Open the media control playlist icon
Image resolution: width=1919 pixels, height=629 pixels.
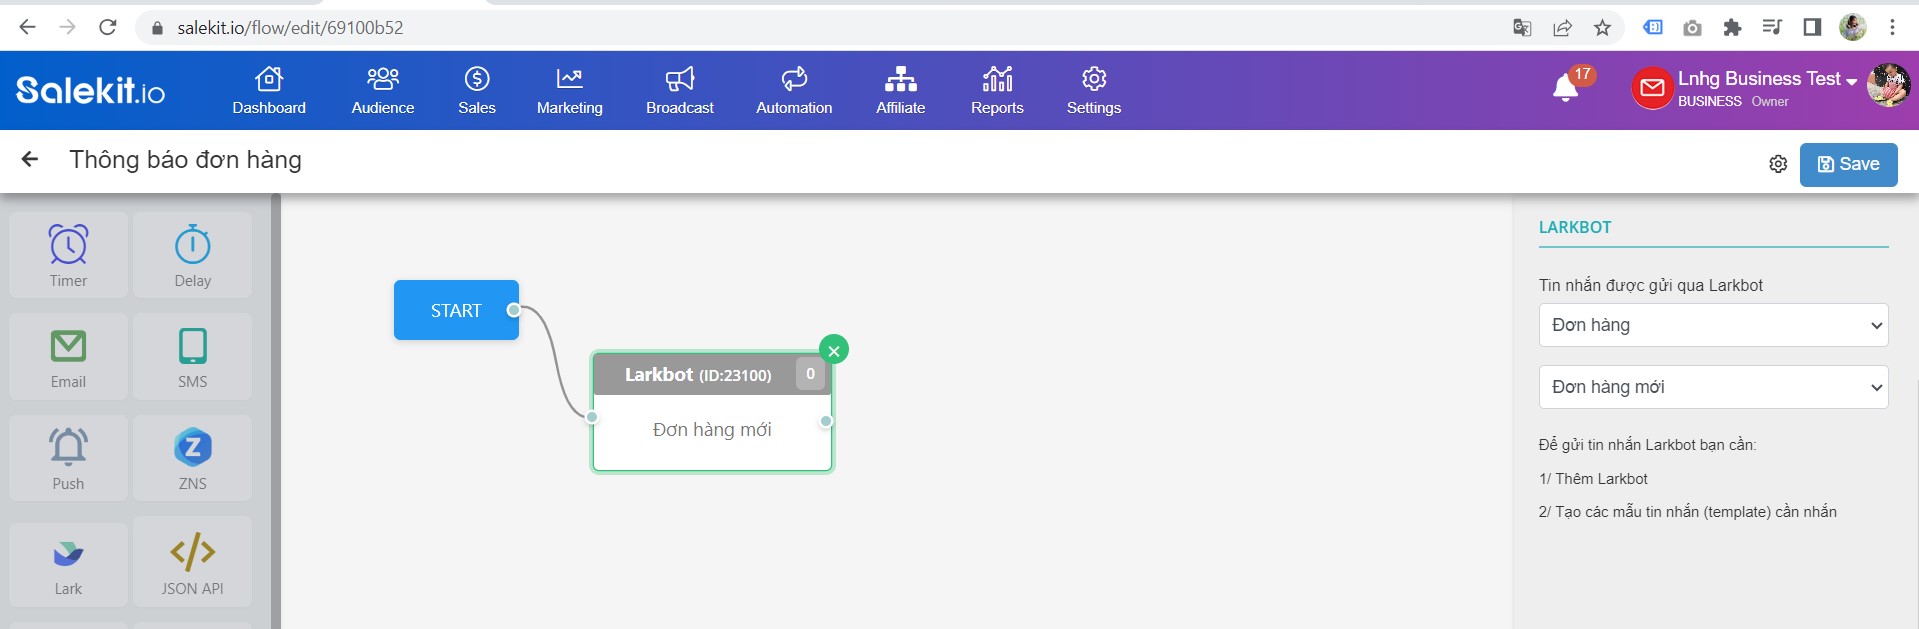(1772, 27)
